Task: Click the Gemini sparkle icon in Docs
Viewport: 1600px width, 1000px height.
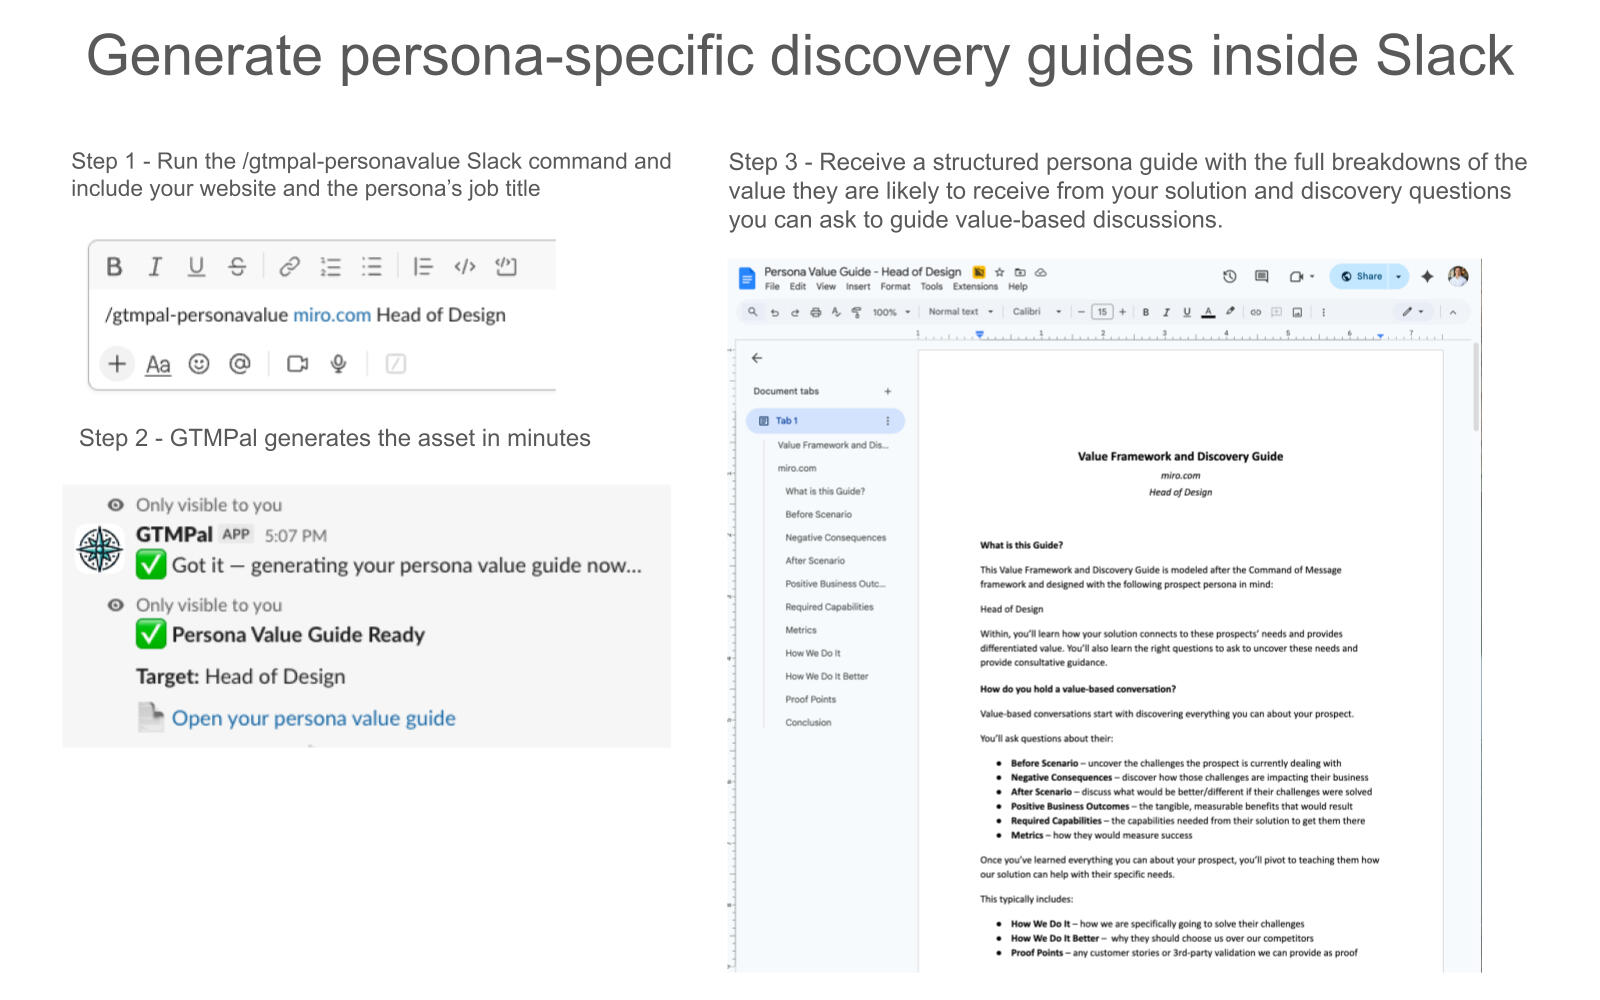Action: pyautogui.click(x=1427, y=276)
